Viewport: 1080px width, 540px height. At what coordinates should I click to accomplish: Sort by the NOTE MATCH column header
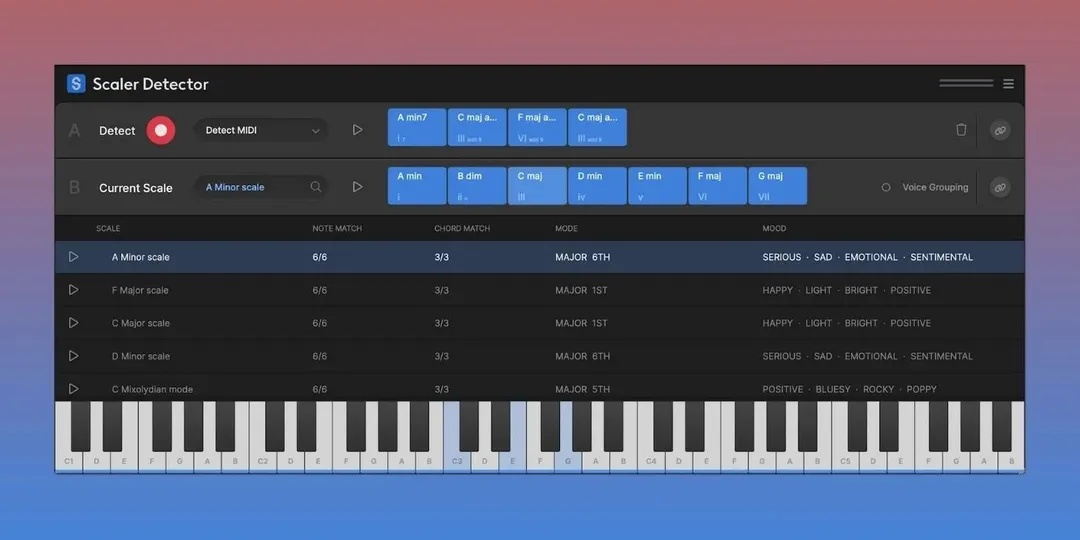point(337,229)
